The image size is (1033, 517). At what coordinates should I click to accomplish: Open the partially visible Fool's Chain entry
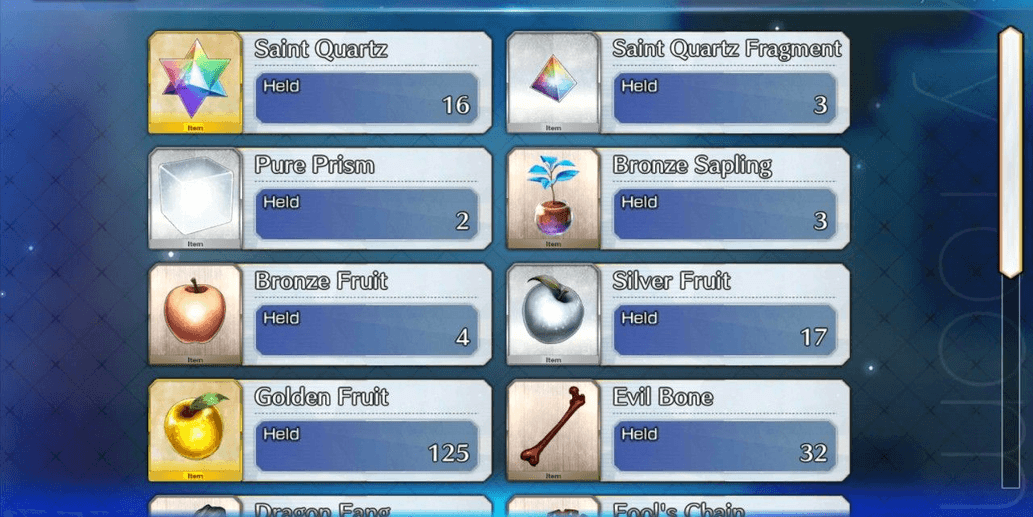click(678, 506)
